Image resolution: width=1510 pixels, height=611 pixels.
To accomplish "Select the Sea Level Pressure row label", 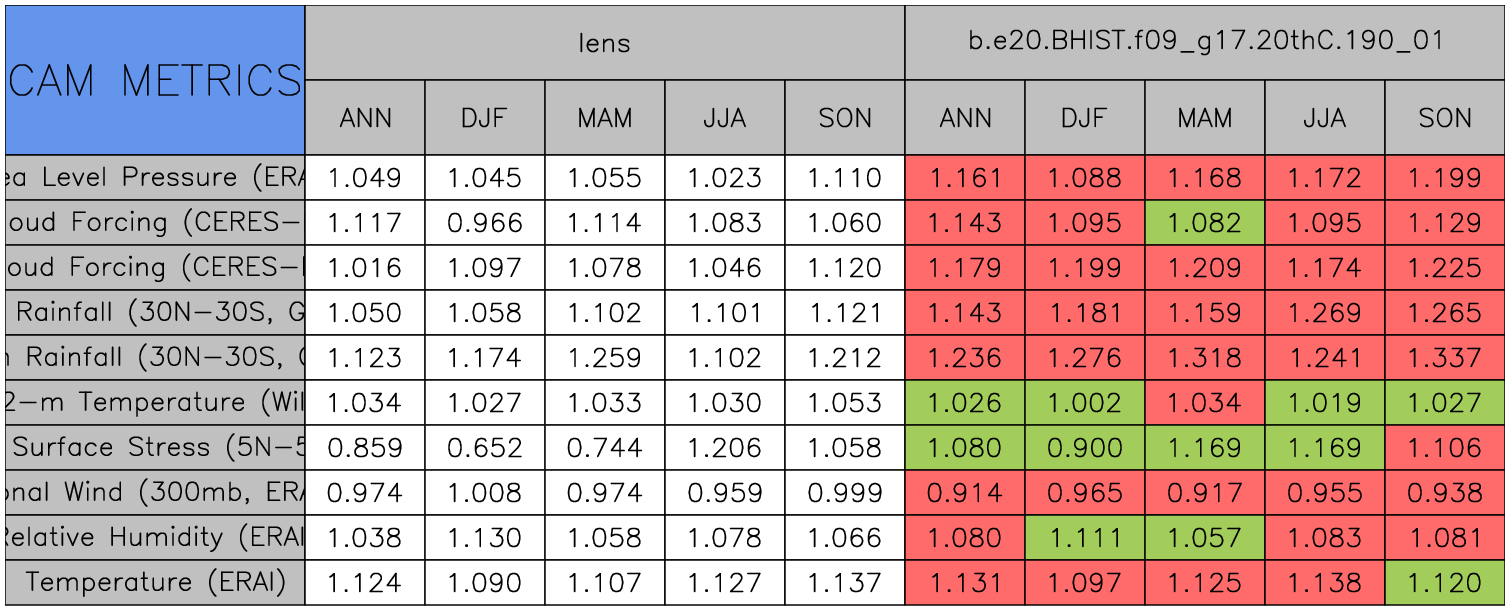I will point(155,178).
